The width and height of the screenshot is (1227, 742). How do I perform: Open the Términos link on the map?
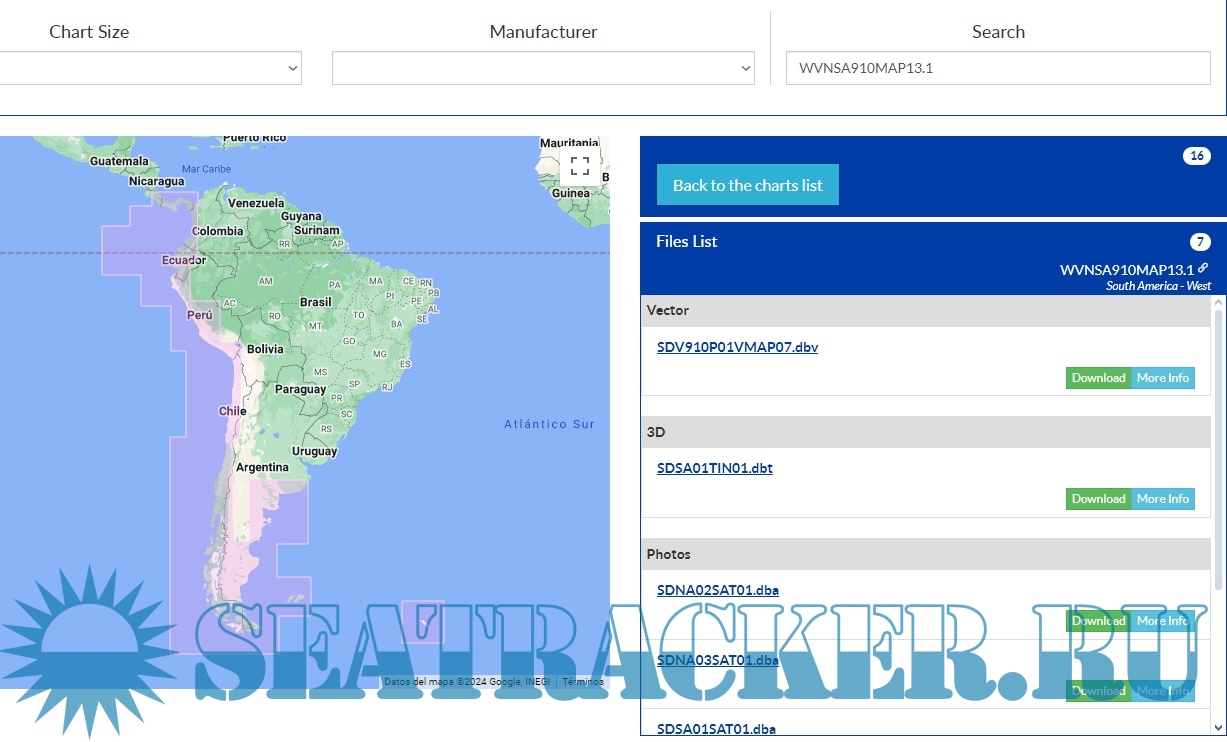coord(582,681)
